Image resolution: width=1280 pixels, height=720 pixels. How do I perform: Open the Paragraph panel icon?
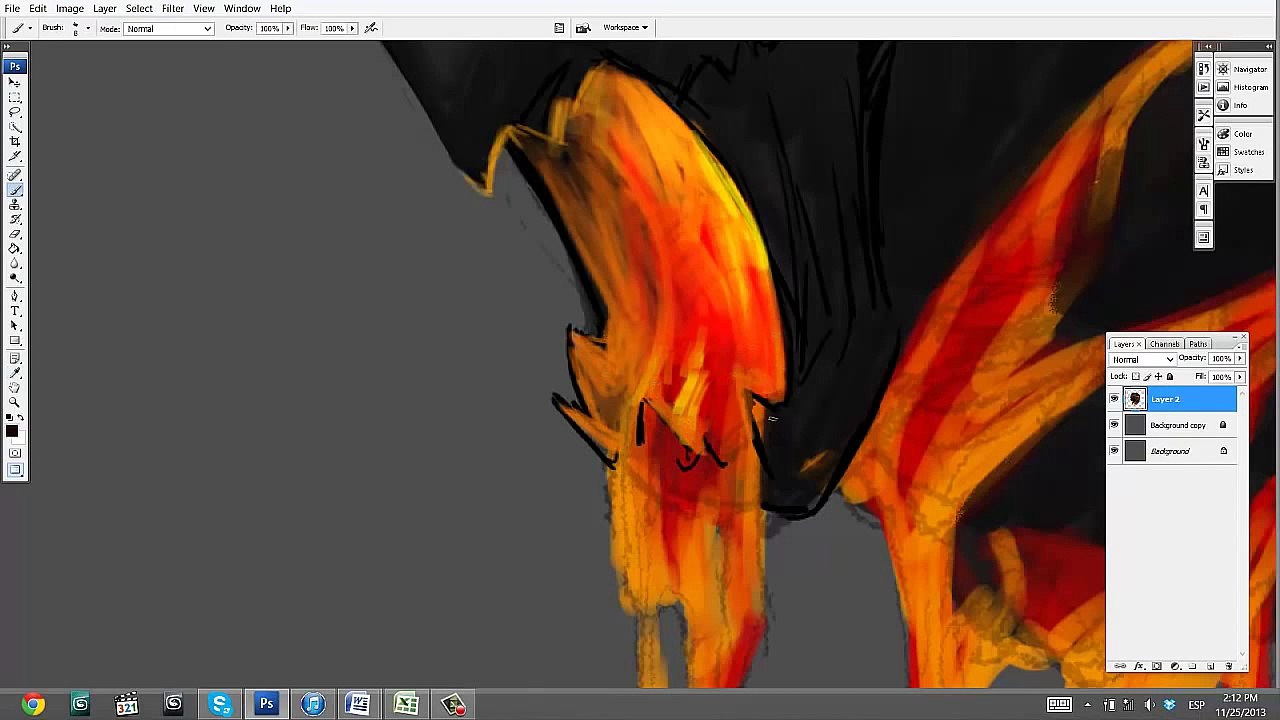[x=1204, y=209]
